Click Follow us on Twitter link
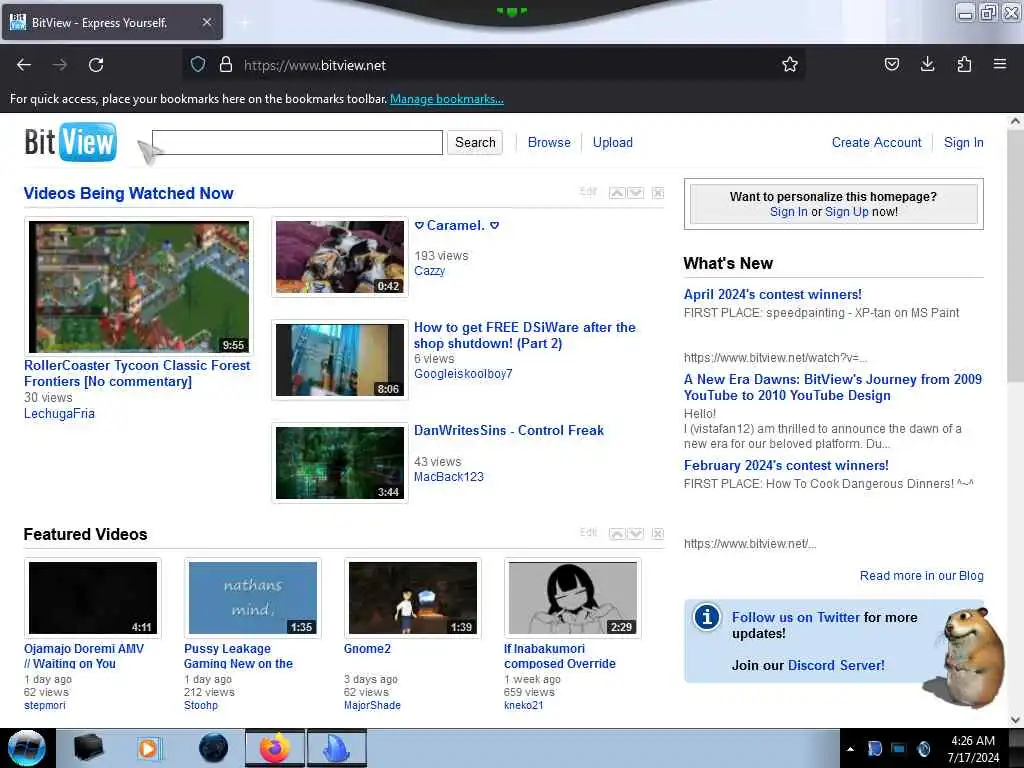The width and height of the screenshot is (1024, 768). coord(796,617)
